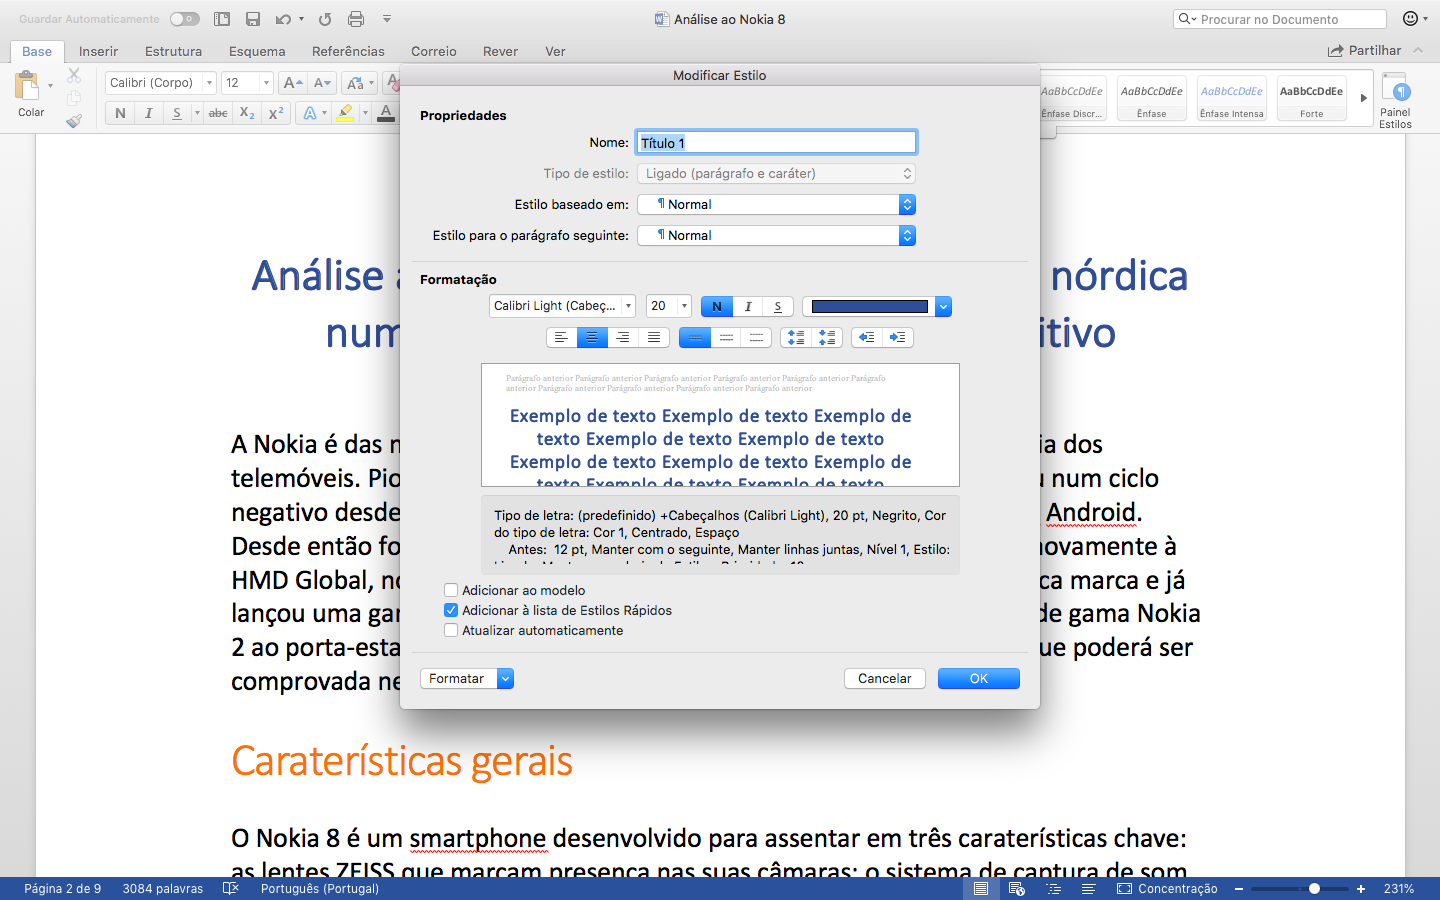Open Formatar dropdown button
Screen dimensions: 1440x900
466,678
